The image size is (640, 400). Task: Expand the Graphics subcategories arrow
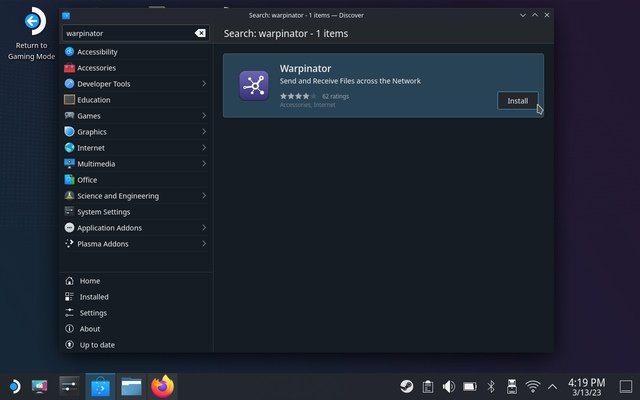pyautogui.click(x=204, y=131)
